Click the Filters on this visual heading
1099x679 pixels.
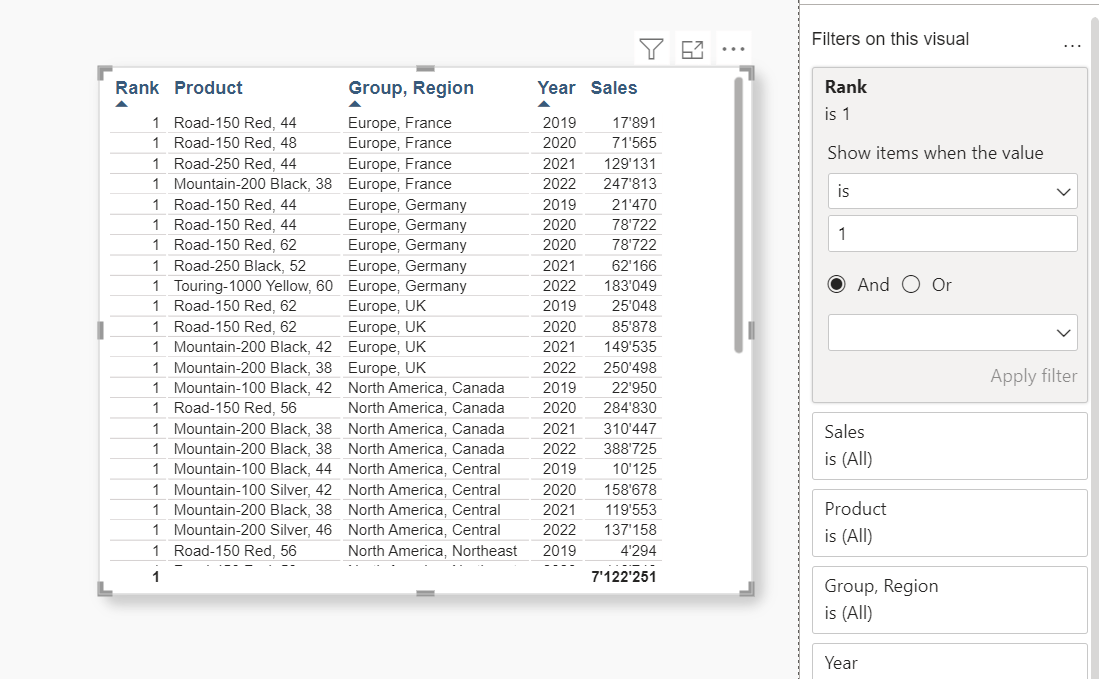pos(890,39)
